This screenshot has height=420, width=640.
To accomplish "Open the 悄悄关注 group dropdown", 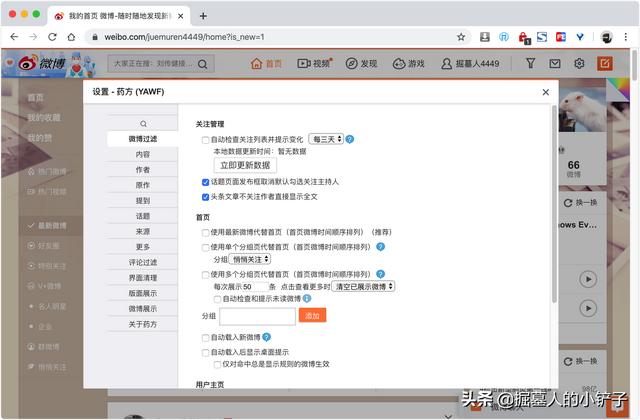I will 250,259.
